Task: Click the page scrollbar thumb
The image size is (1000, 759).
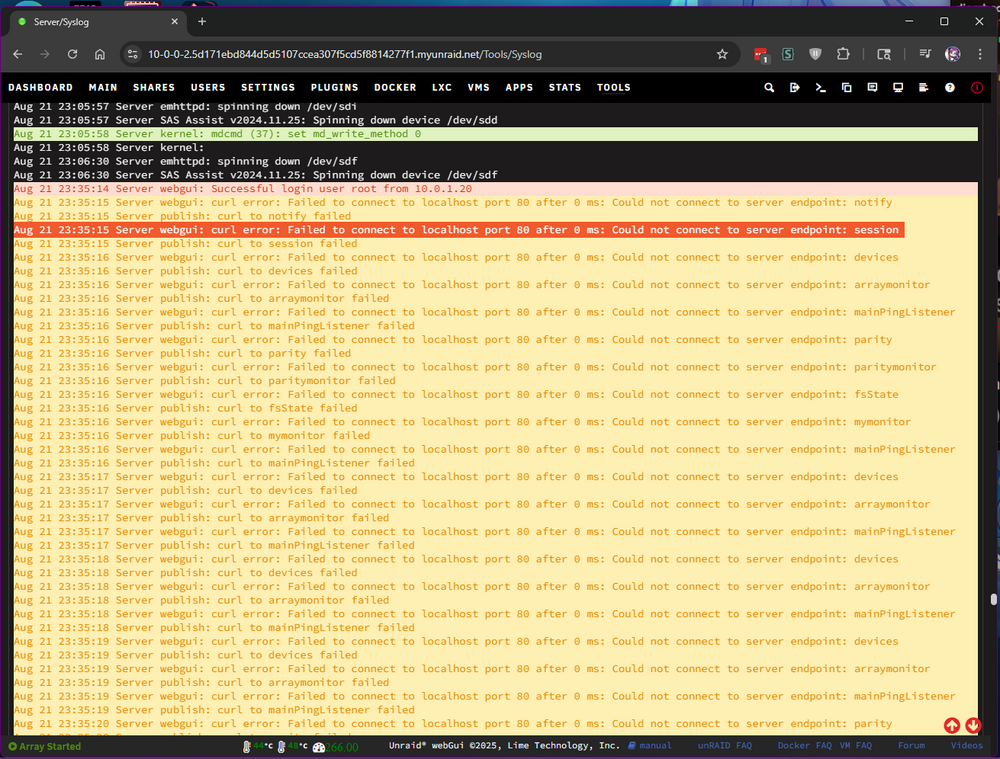Action: click(994, 599)
